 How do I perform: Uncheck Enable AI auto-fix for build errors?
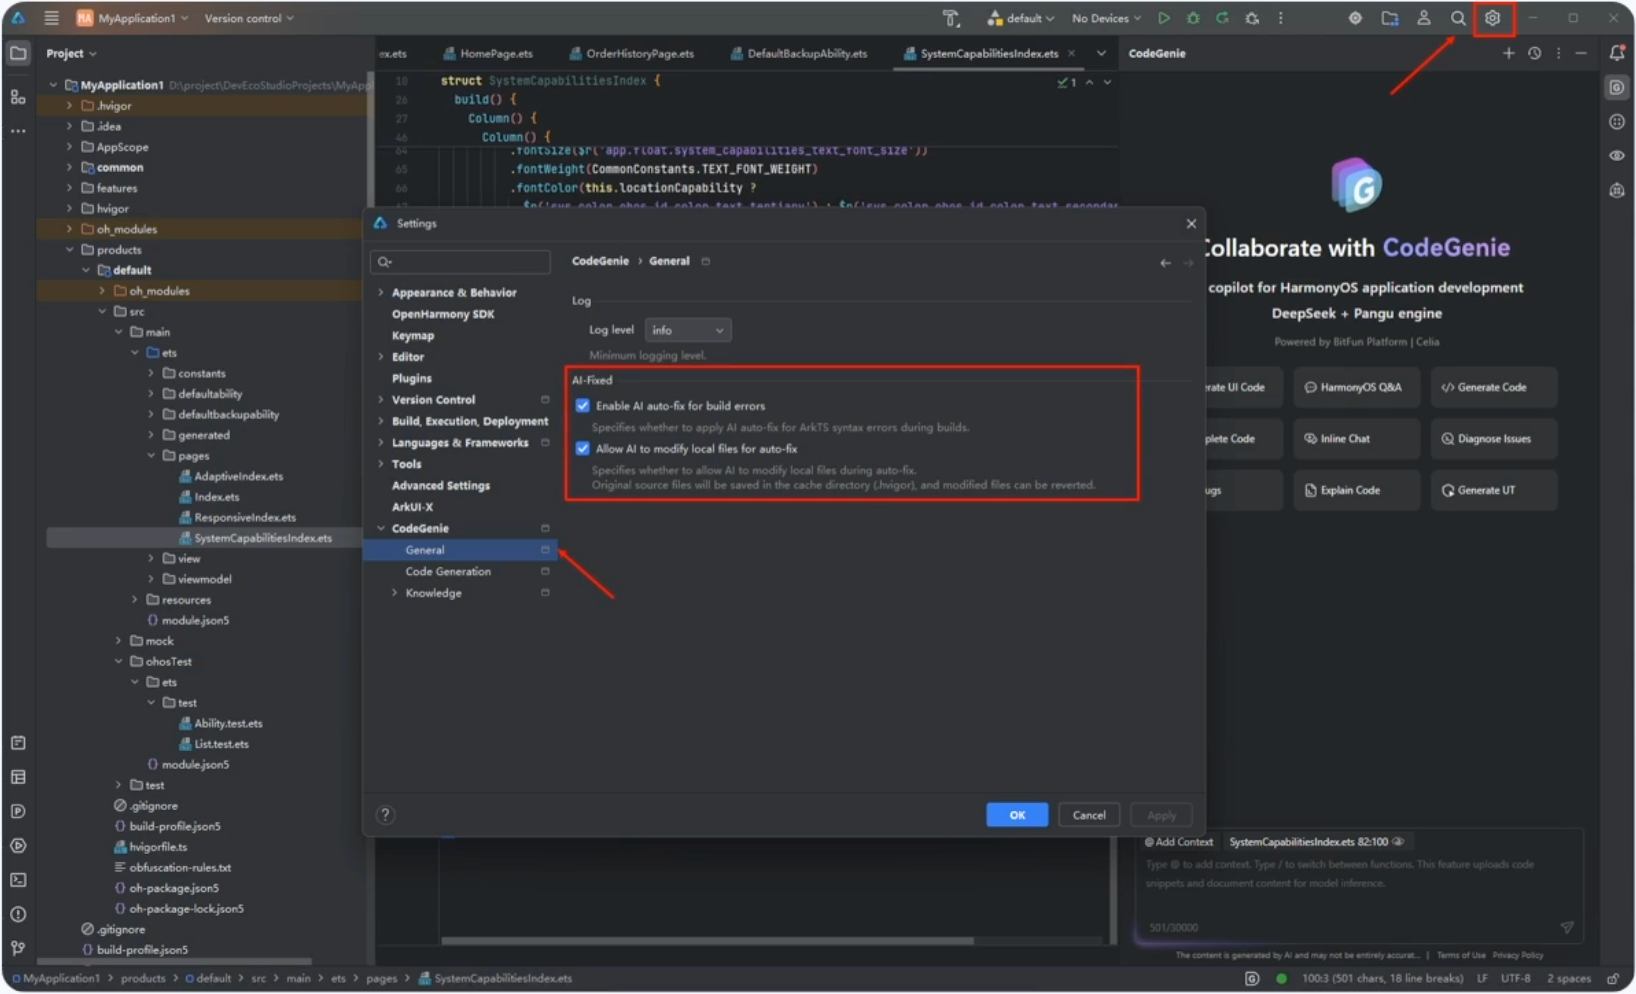pos(583,406)
